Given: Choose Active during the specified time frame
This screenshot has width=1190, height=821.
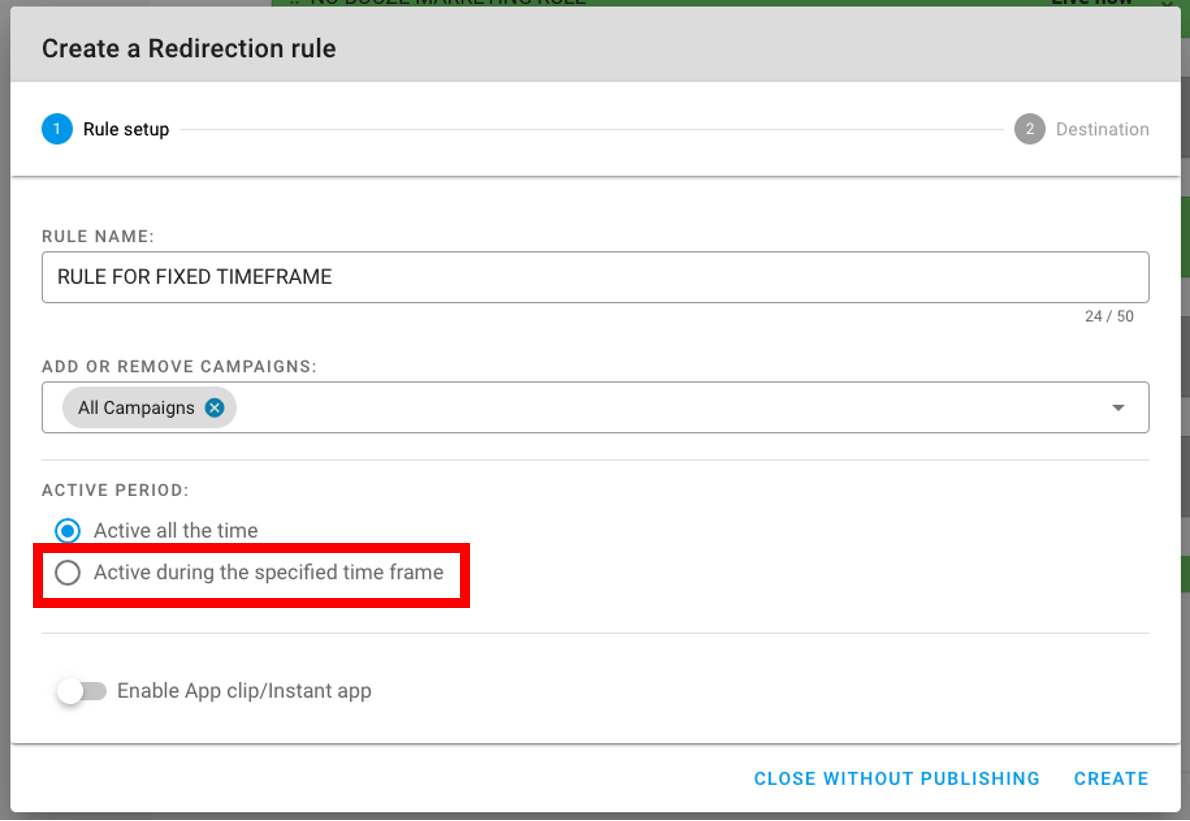Looking at the screenshot, I should [x=68, y=573].
